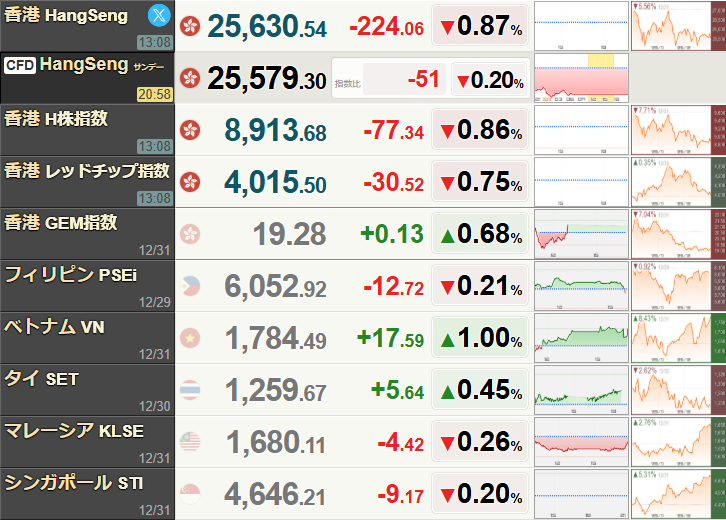
Task: Click the CFD price 25,579.30
Action: tap(267, 78)
